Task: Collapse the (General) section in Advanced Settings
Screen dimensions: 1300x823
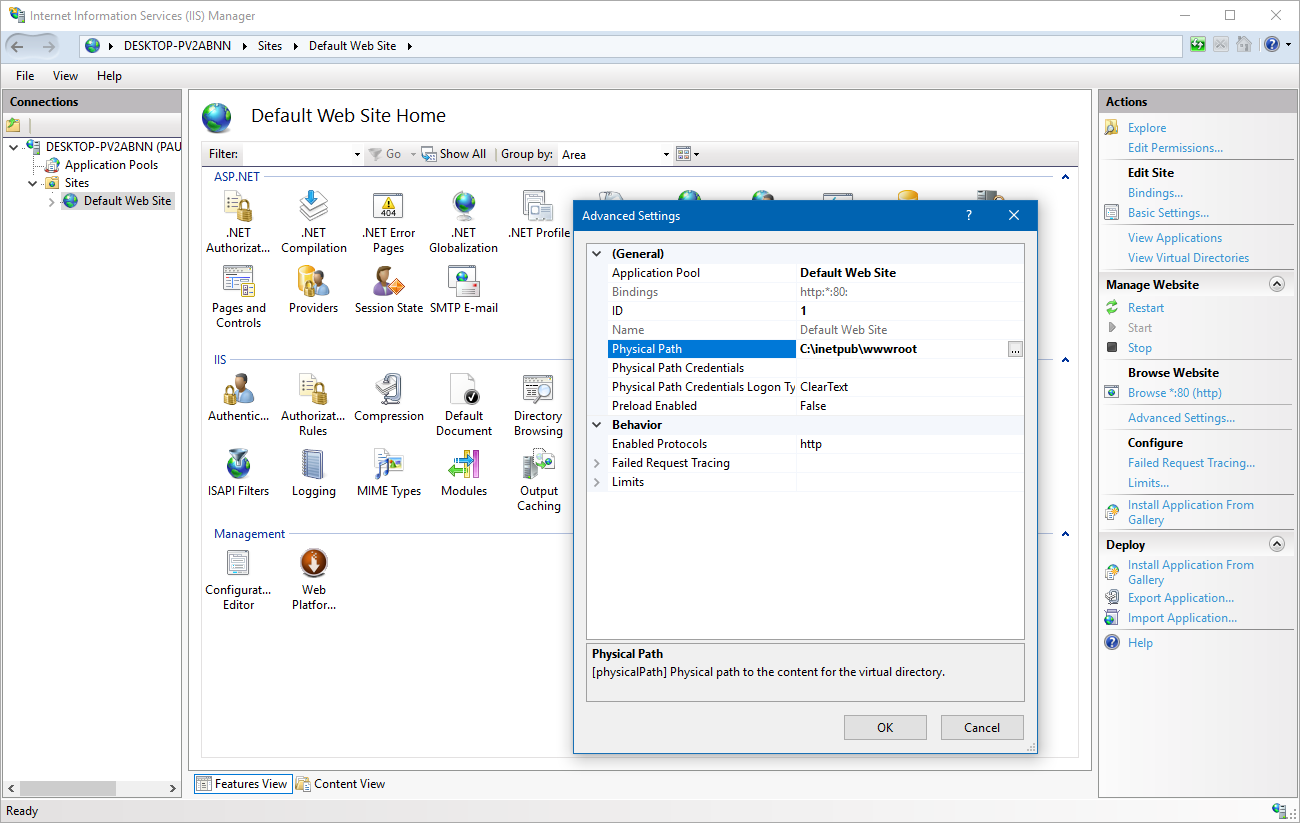Action: pos(596,253)
